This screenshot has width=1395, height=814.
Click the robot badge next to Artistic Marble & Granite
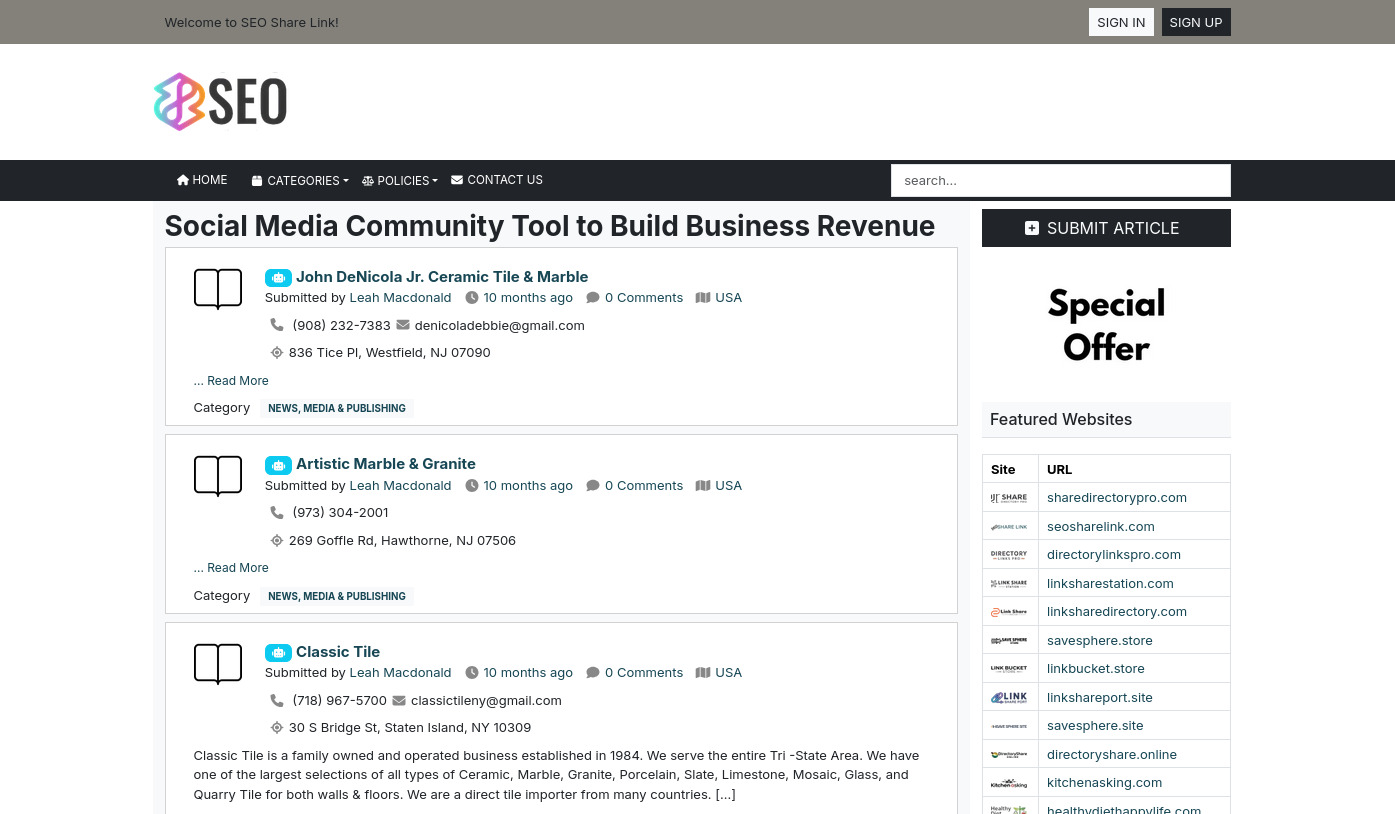(278, 465)
